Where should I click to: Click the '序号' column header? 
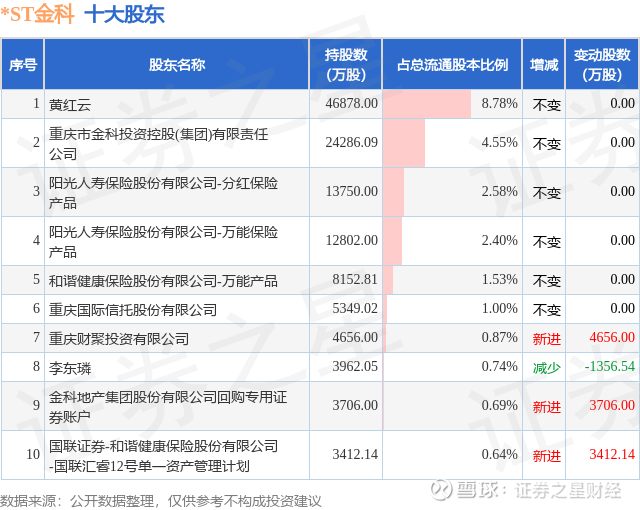pos(23,64)
